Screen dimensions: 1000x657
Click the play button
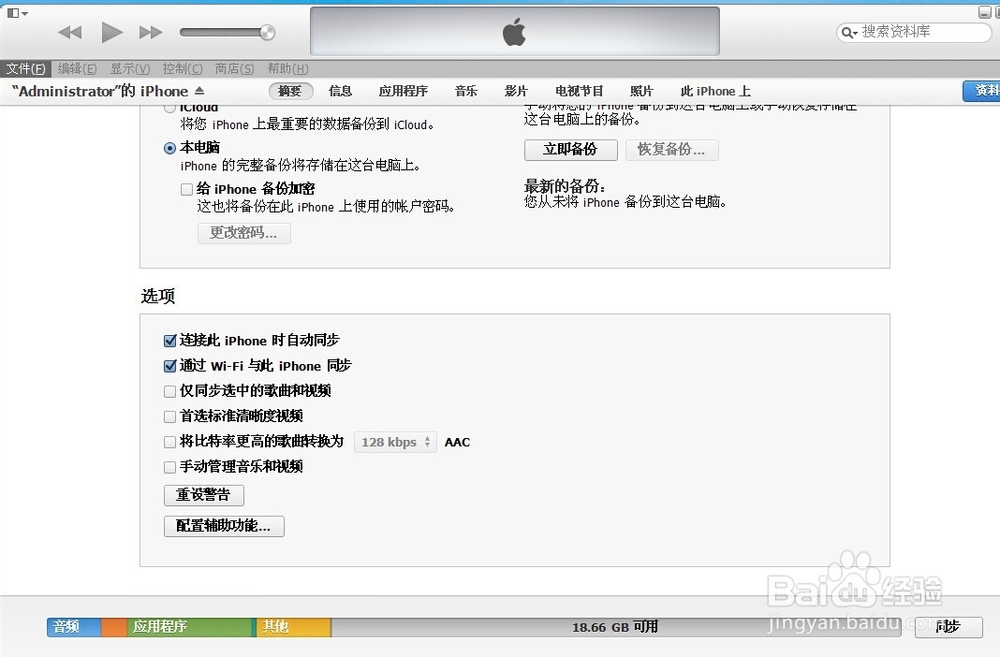112,32
